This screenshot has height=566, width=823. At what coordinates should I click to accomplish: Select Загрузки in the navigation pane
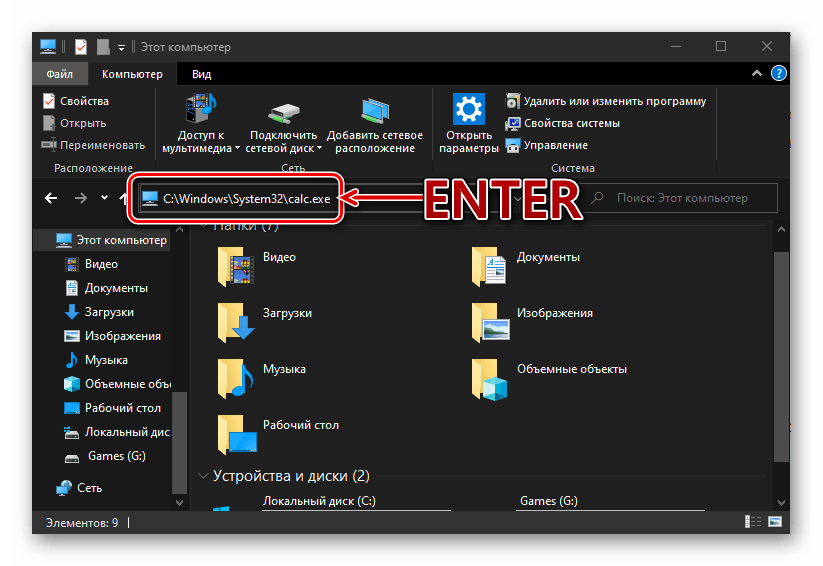109,312
